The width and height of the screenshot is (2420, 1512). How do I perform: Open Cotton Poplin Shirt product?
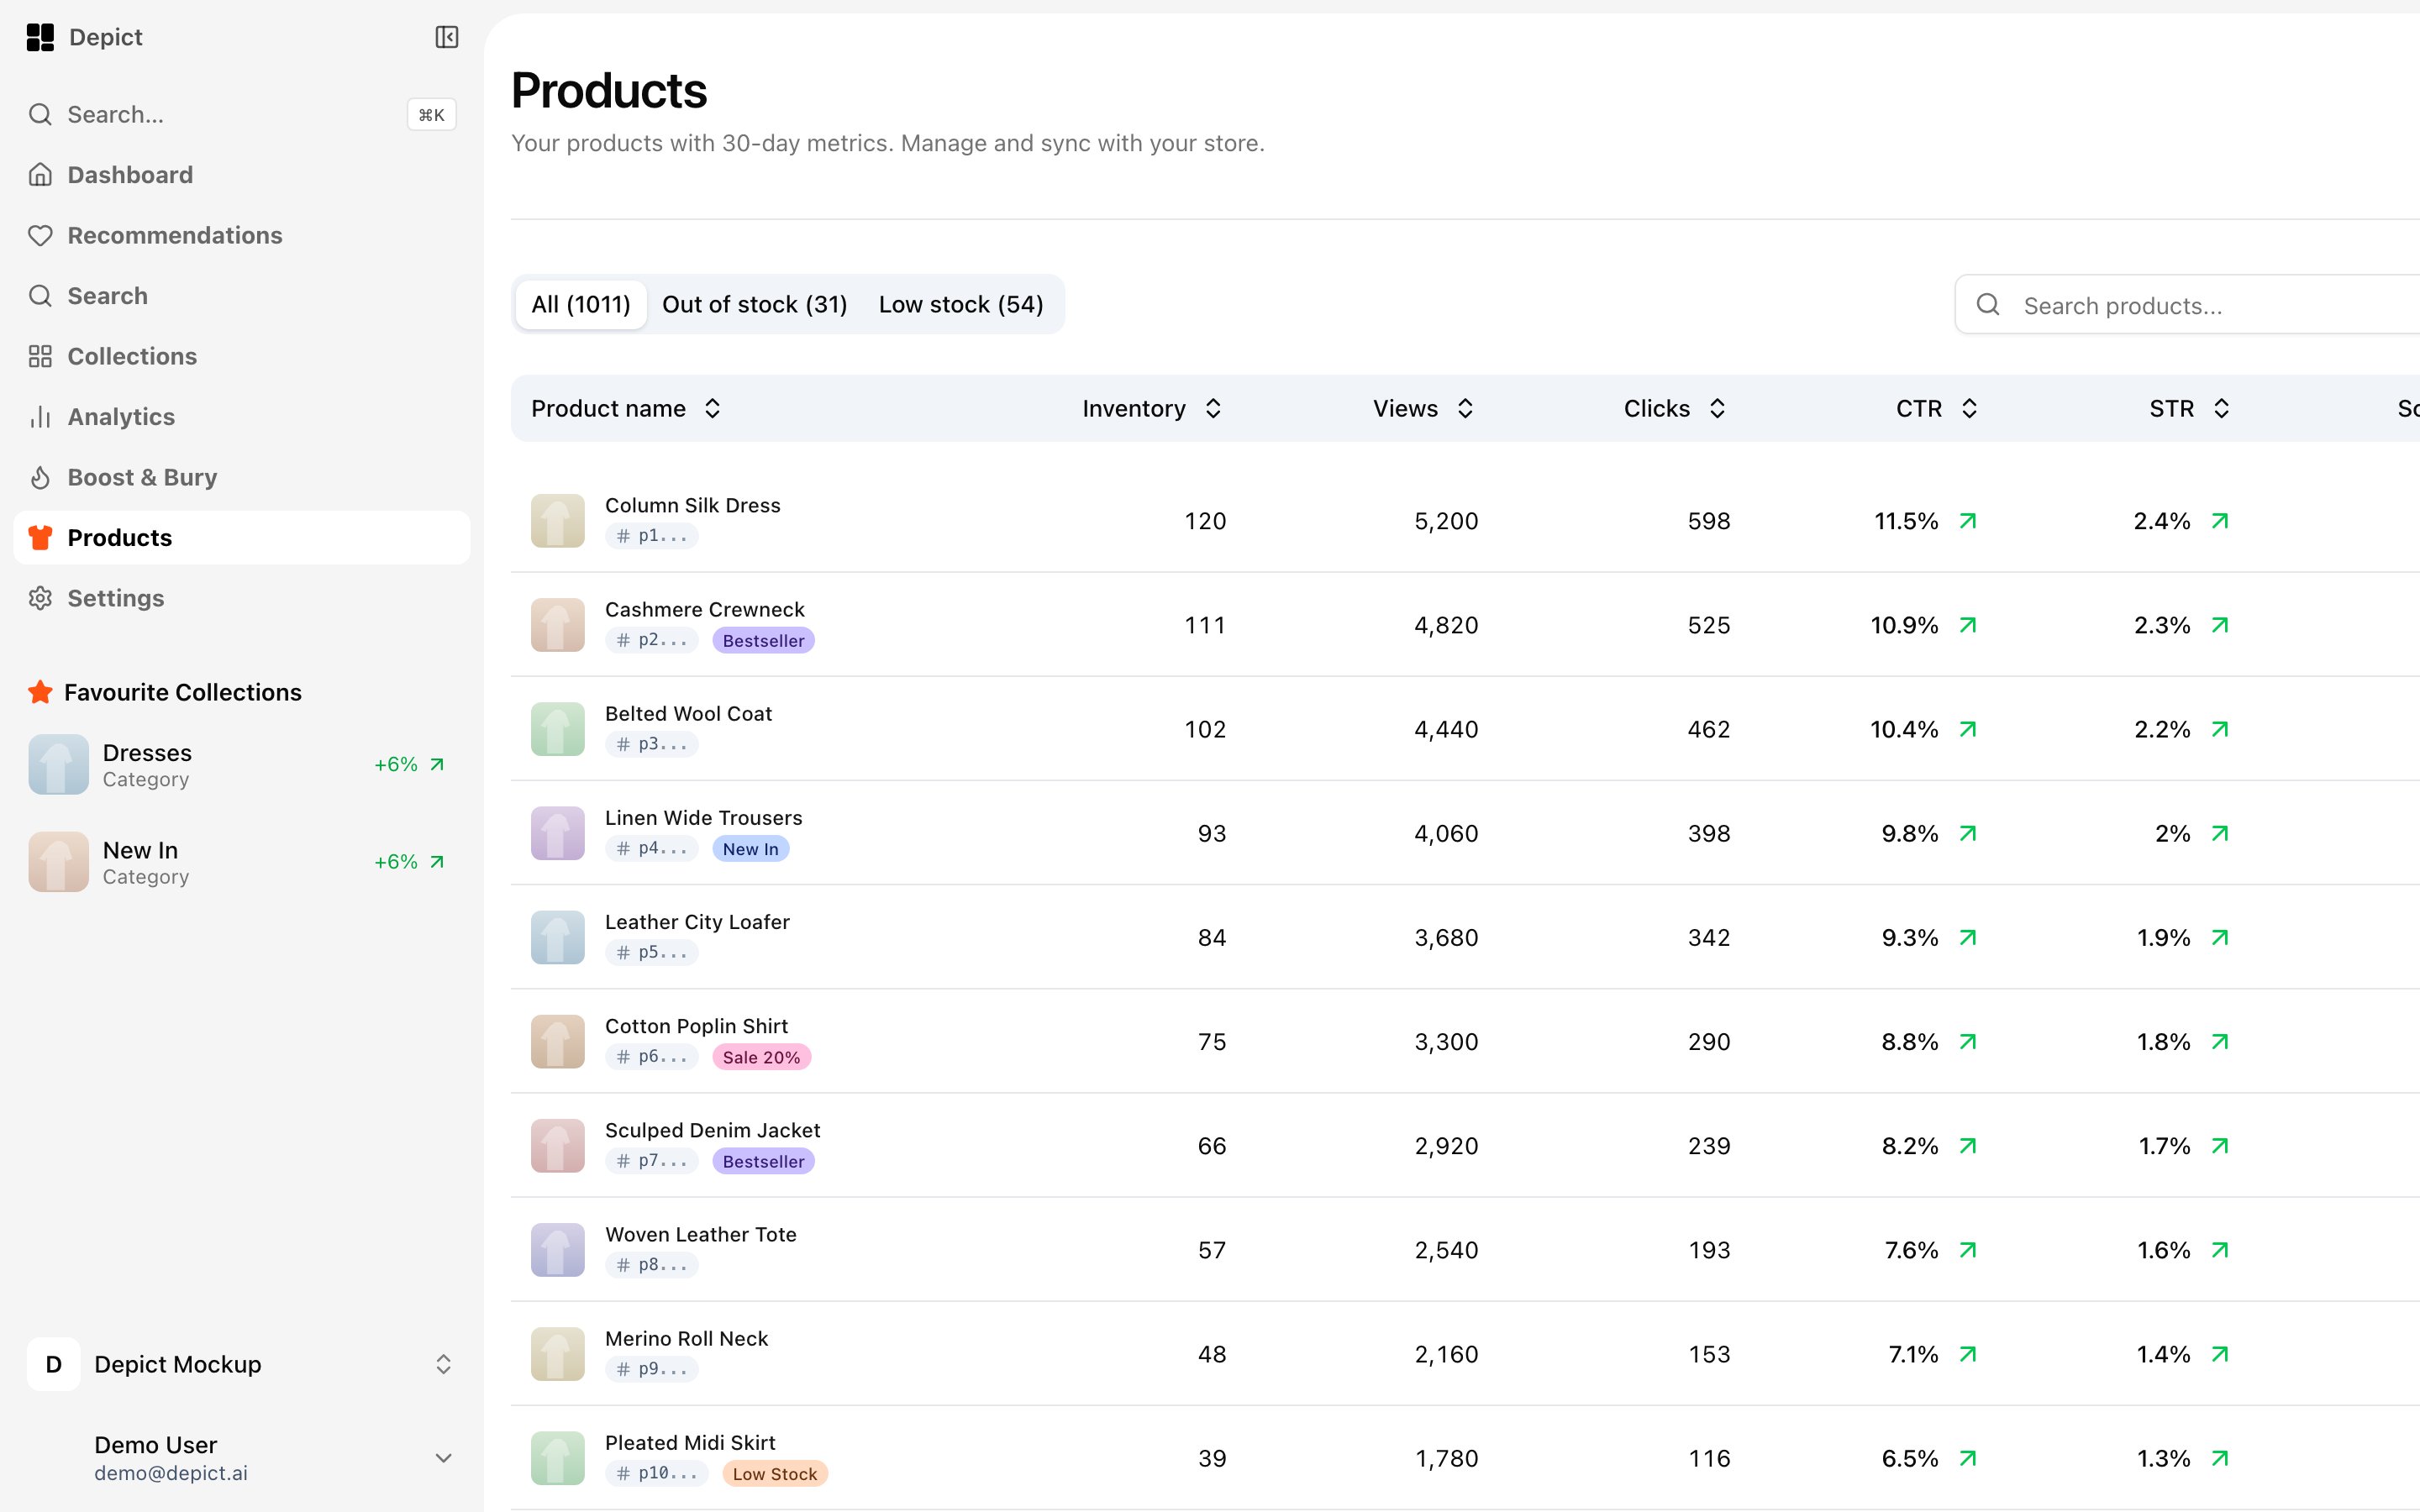(696, 1026)
